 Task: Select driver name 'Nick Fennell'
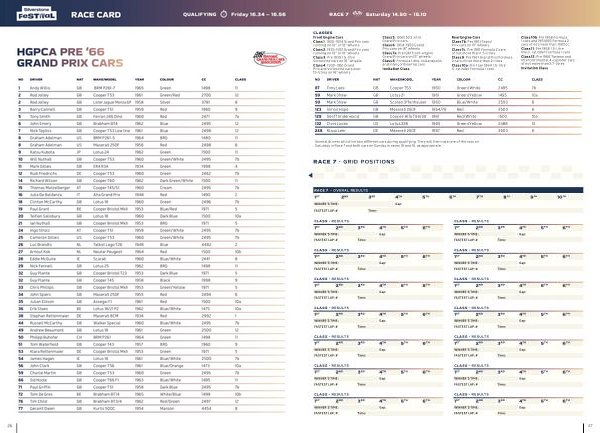tap(41, 266)
